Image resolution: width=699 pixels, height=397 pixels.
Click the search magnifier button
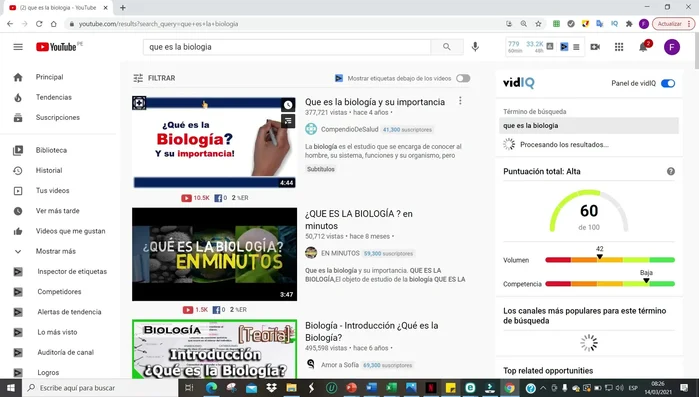click(x=447, y=47)
